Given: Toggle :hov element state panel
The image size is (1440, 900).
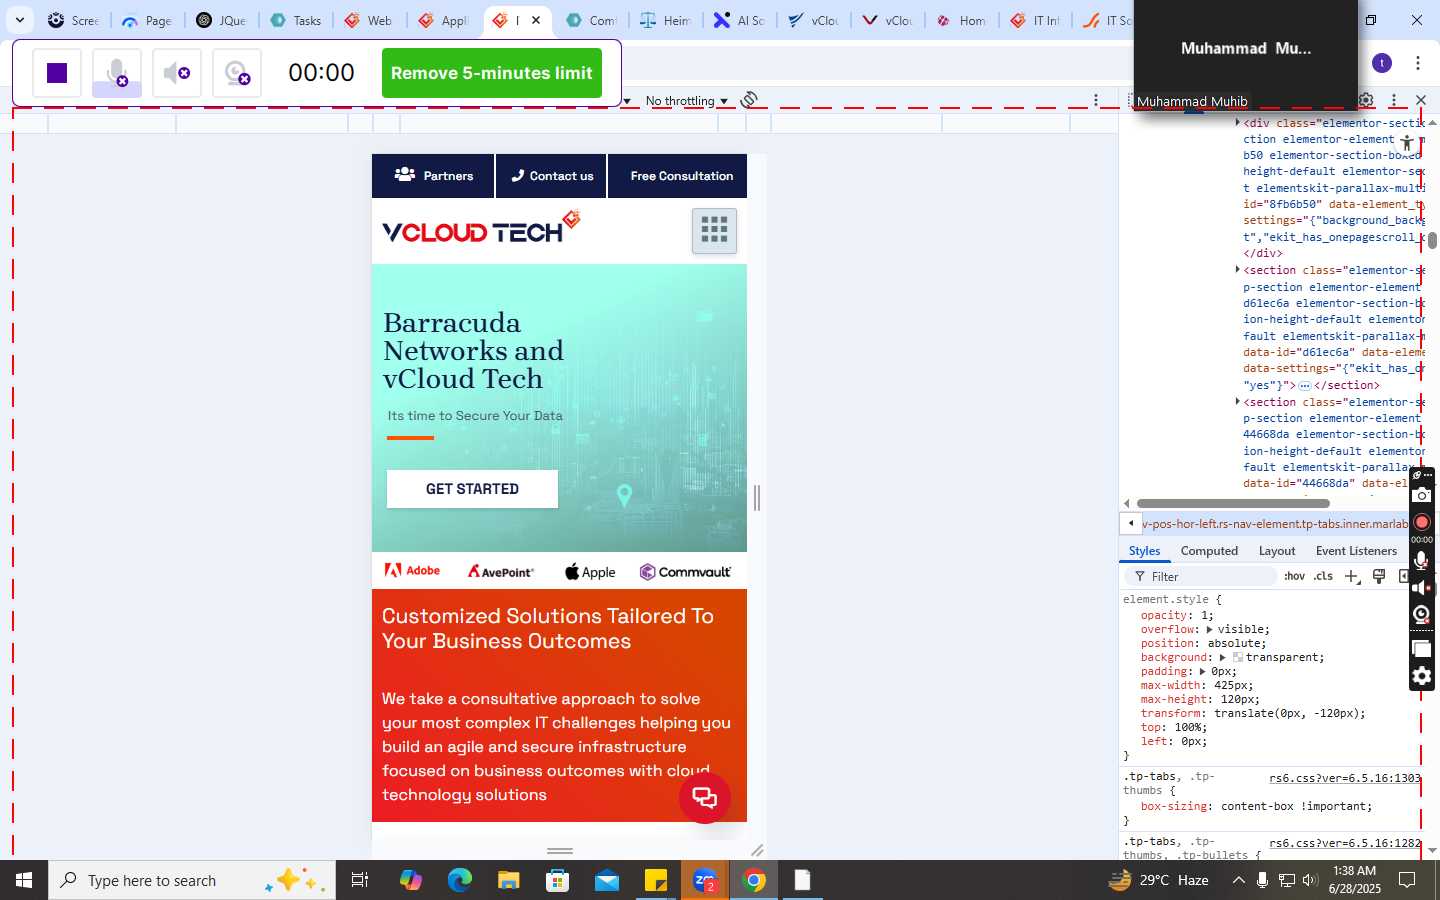Looking at the screenshot, I should (1295, 576).
